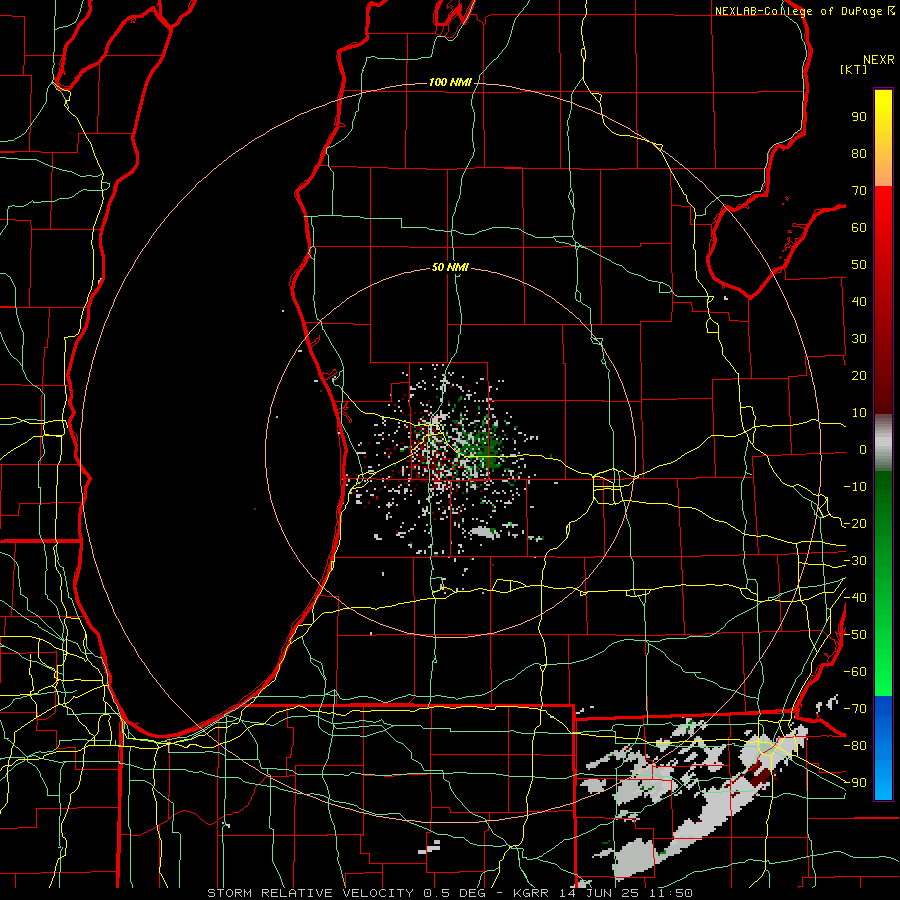The height and width of the screenshot is (900, 900).
Task: Click the 30 value on velocity scale
Action: point(859,339)
